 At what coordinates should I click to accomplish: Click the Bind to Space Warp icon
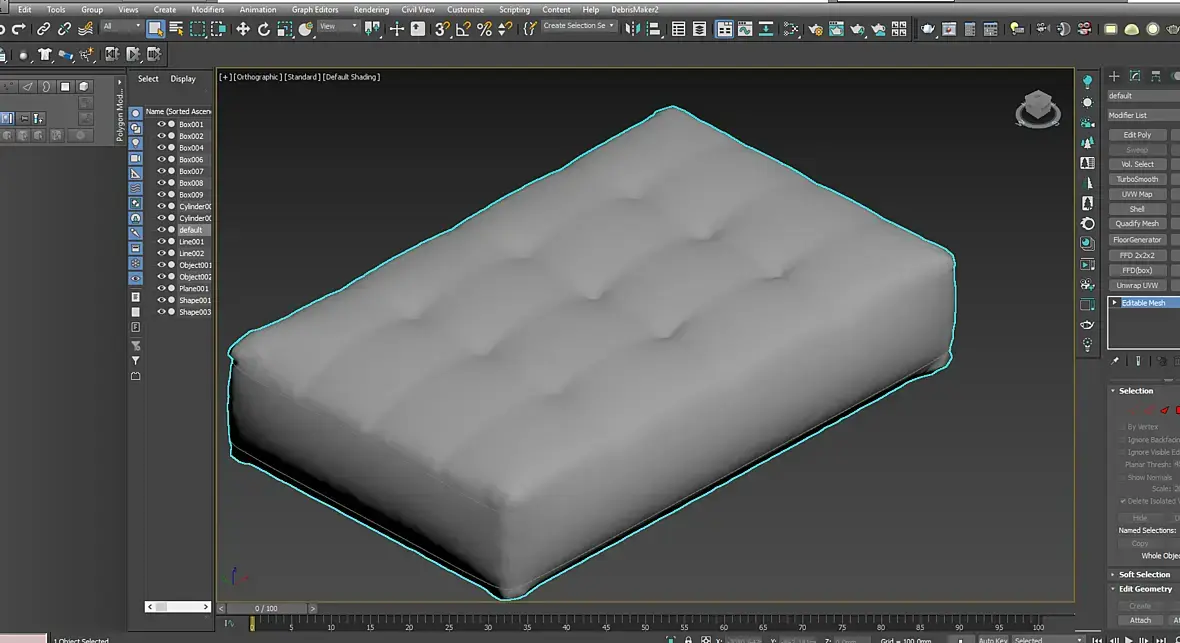(86, 29)
